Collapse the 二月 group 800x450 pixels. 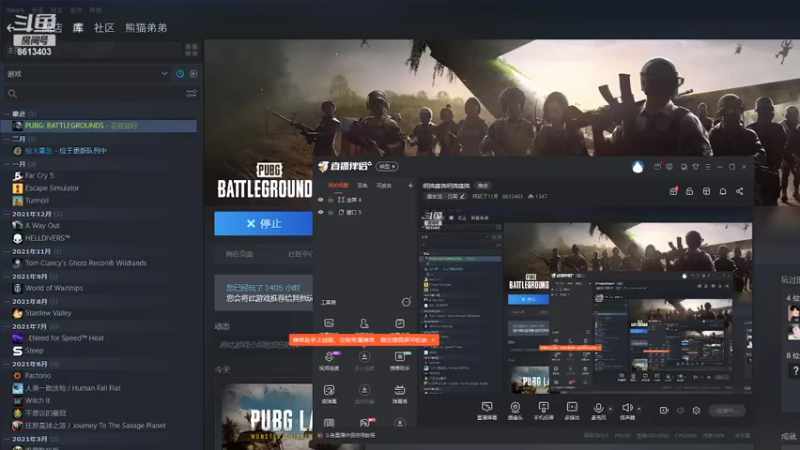(x=7, y=139)
